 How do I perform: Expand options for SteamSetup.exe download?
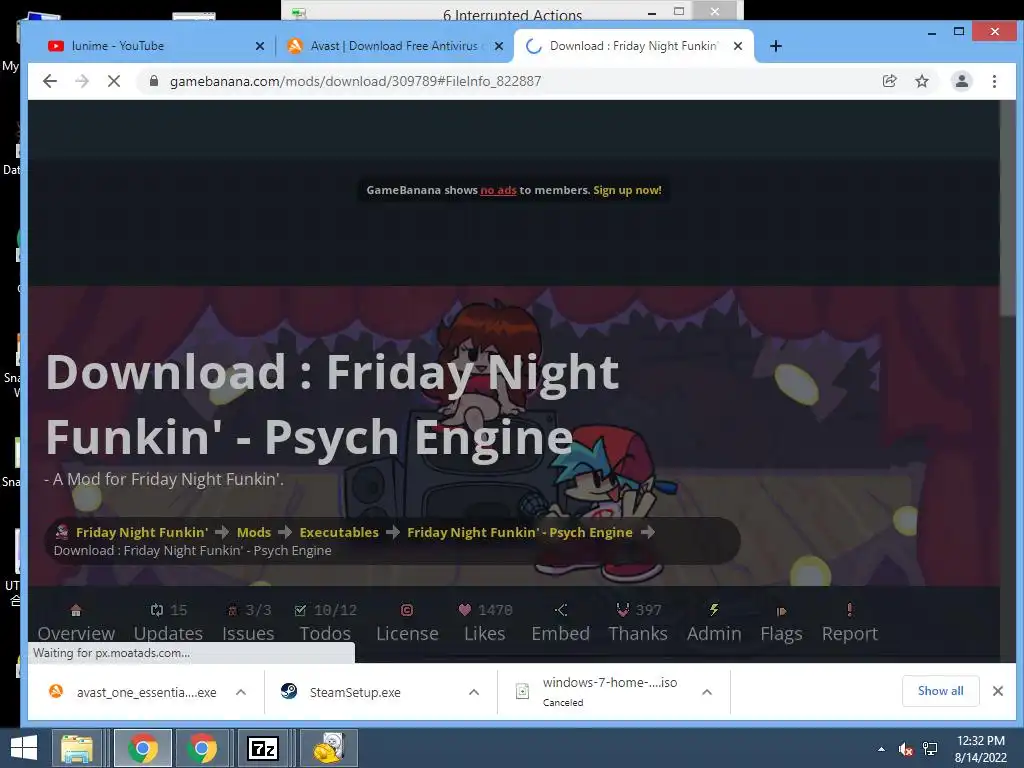(x=474, y=692)
